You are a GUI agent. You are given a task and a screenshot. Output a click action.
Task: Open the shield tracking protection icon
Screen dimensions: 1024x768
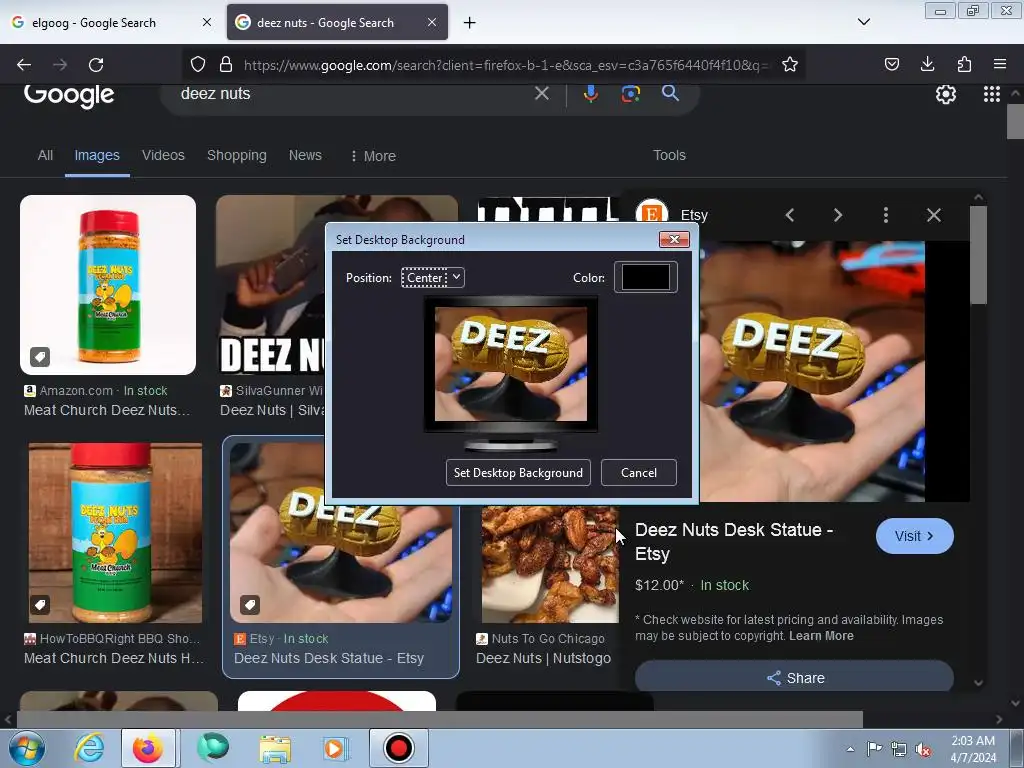pyautogui.click(x=198, y=64)
